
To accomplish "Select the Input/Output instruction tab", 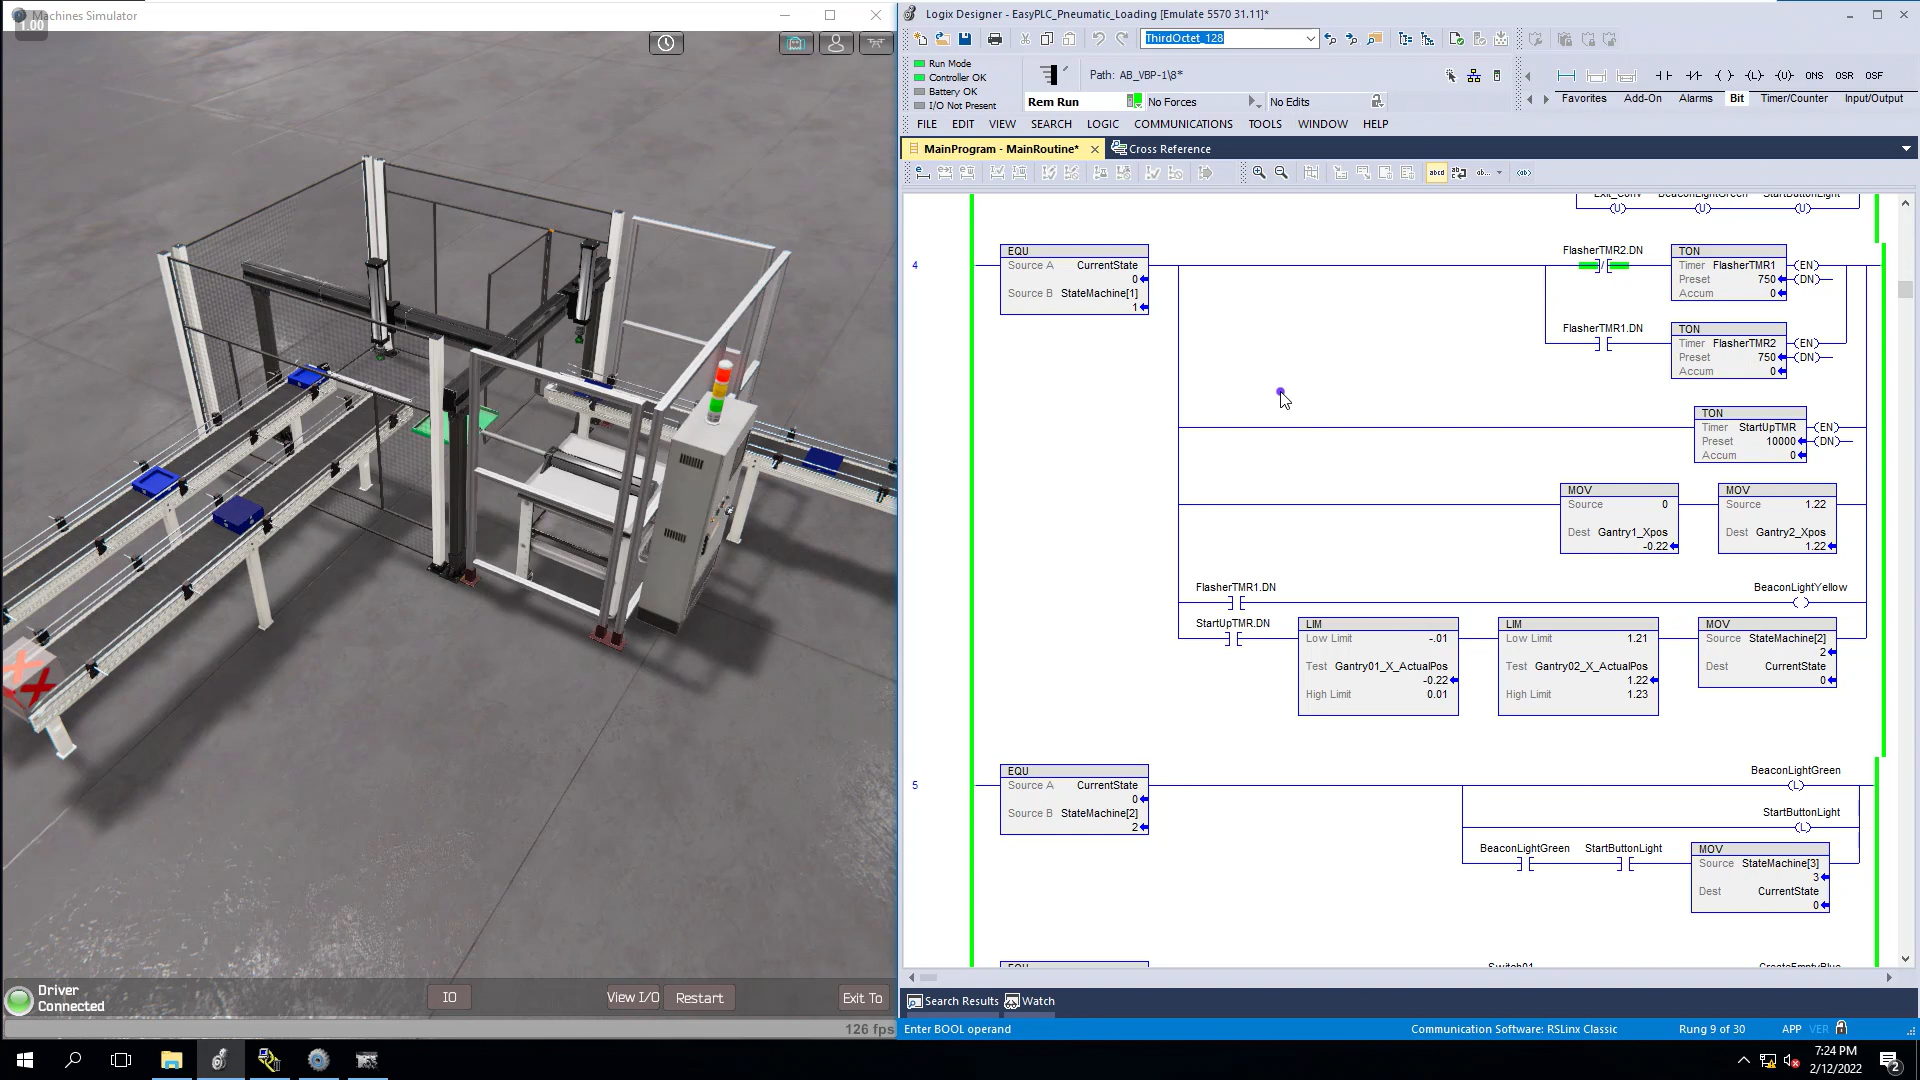I will [1874, 98].
